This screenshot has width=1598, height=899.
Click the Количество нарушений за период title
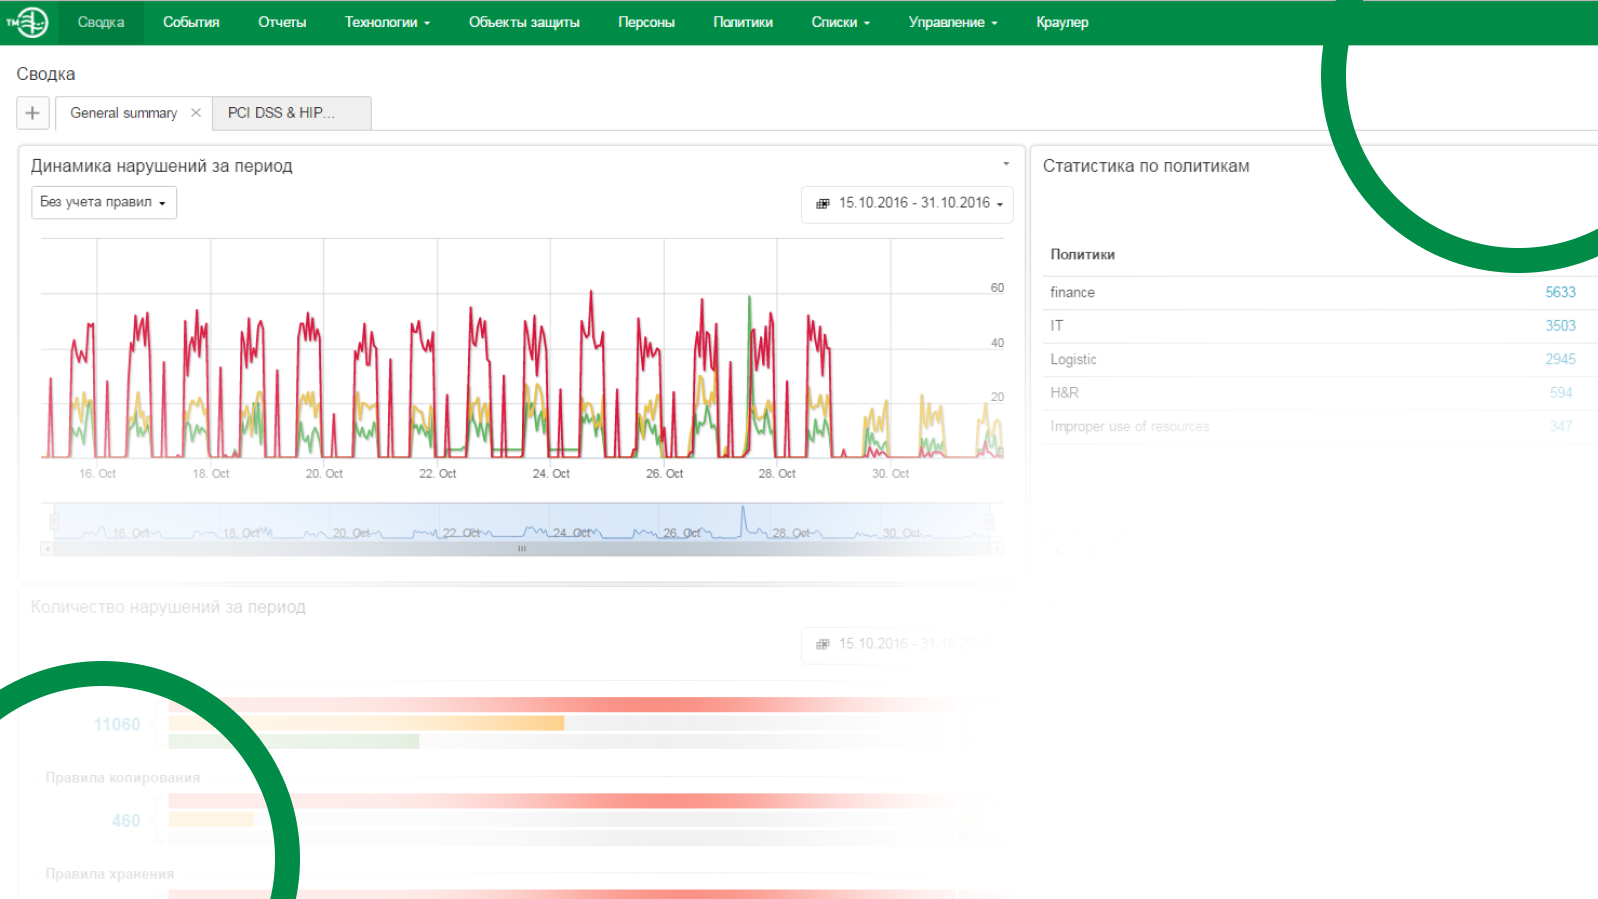point(168,607)
